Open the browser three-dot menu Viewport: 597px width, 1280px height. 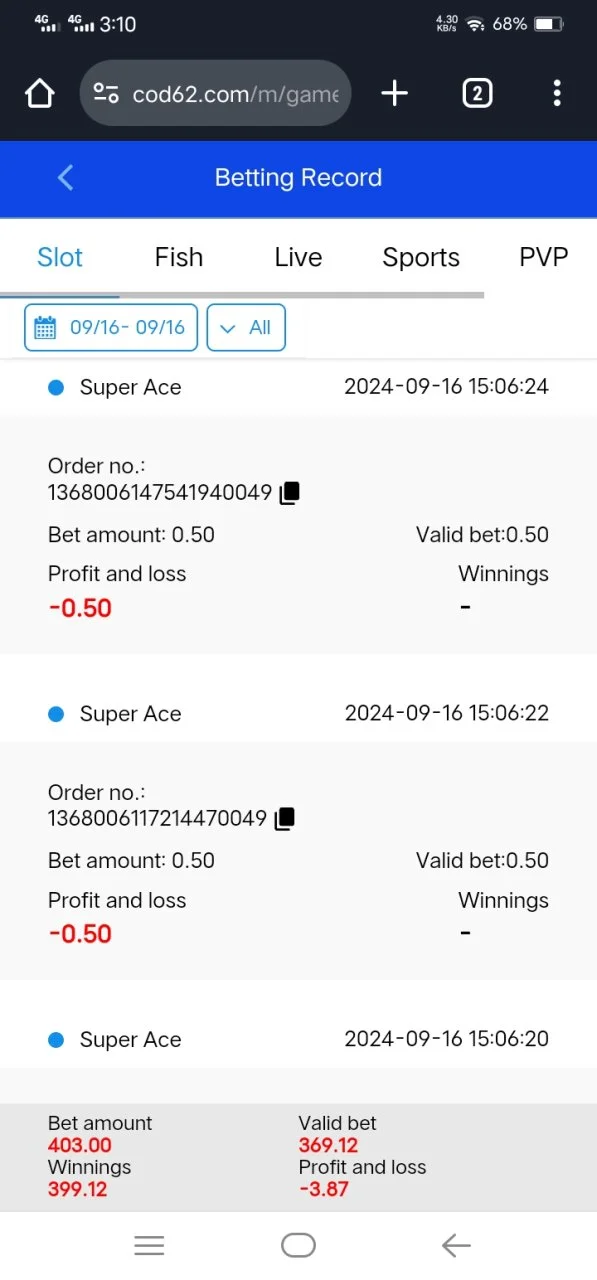coord(557,94)
